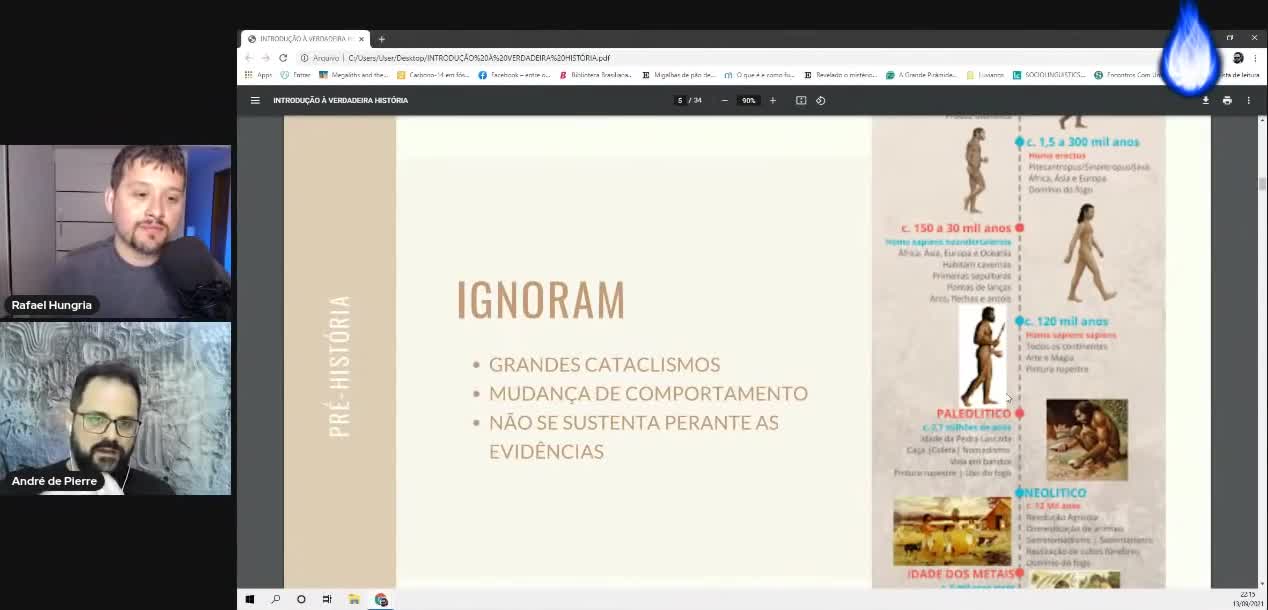Click the Chrome taskbar icon
The width and height of the screenshot is (1268, 610).
click(x=381, y=599)
